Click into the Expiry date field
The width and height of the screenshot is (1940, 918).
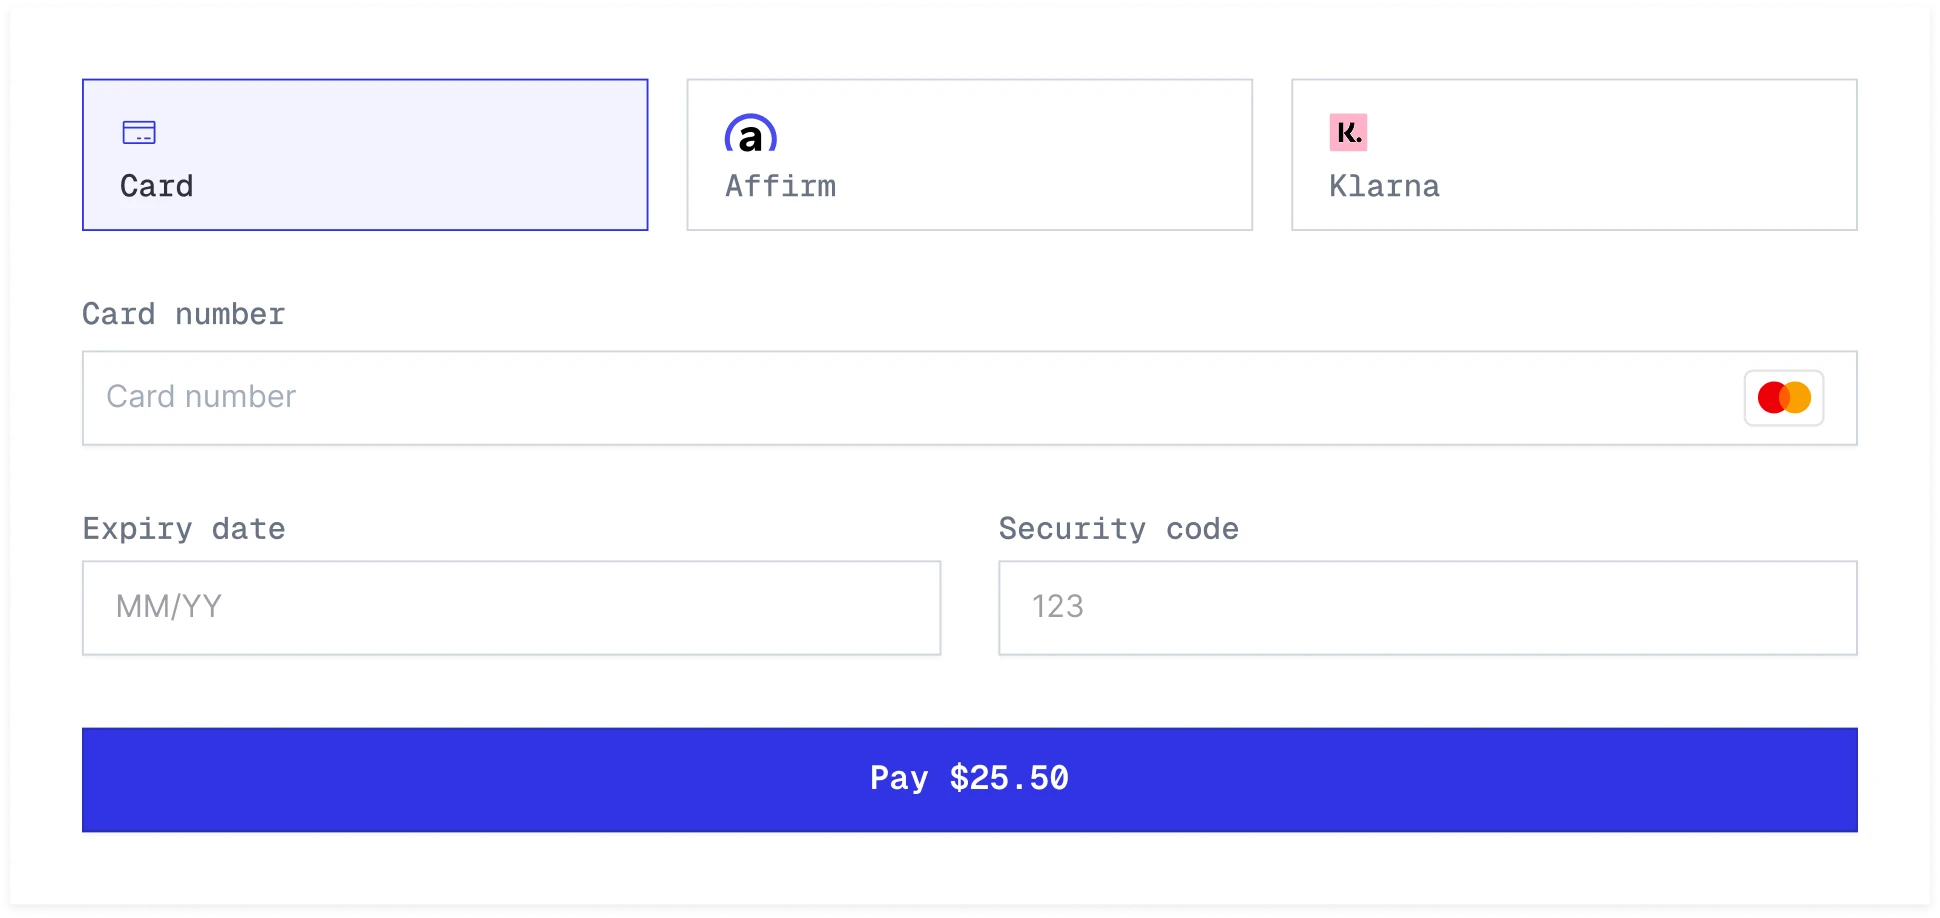click(511, 608)
